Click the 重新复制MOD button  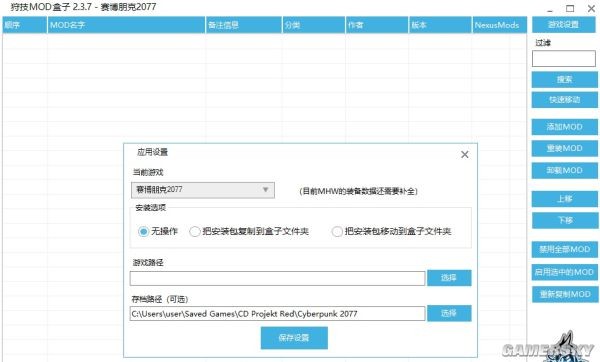point(564,294)
